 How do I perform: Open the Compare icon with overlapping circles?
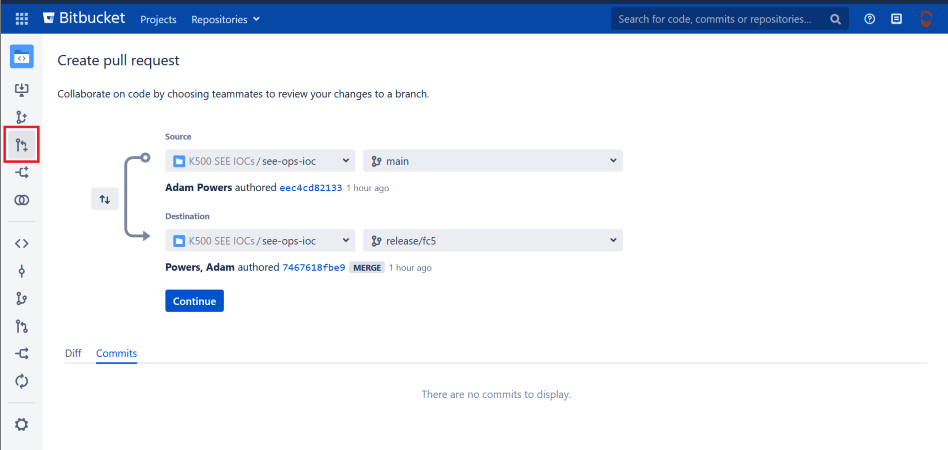pos(21,201)
